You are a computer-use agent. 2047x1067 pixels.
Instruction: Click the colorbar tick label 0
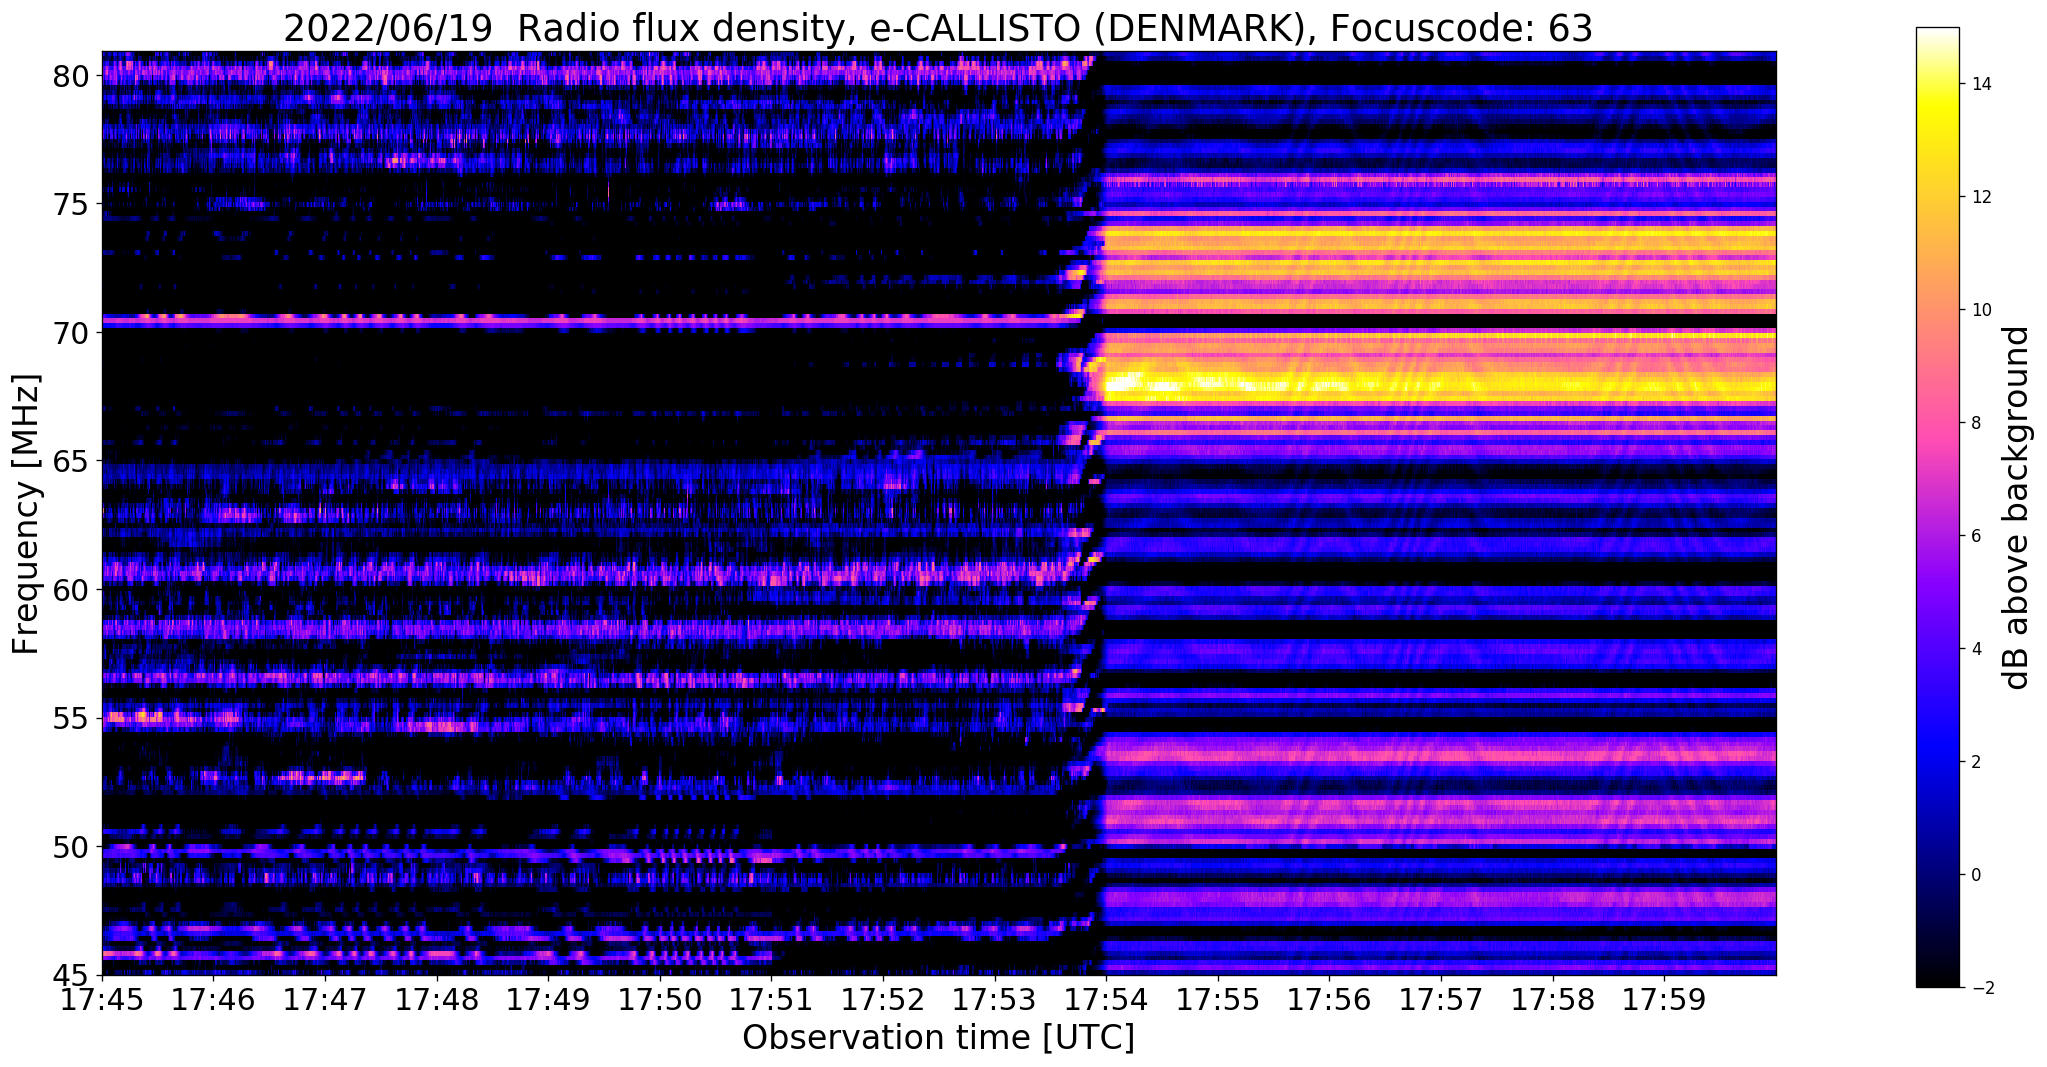[x=1974, y=876]
